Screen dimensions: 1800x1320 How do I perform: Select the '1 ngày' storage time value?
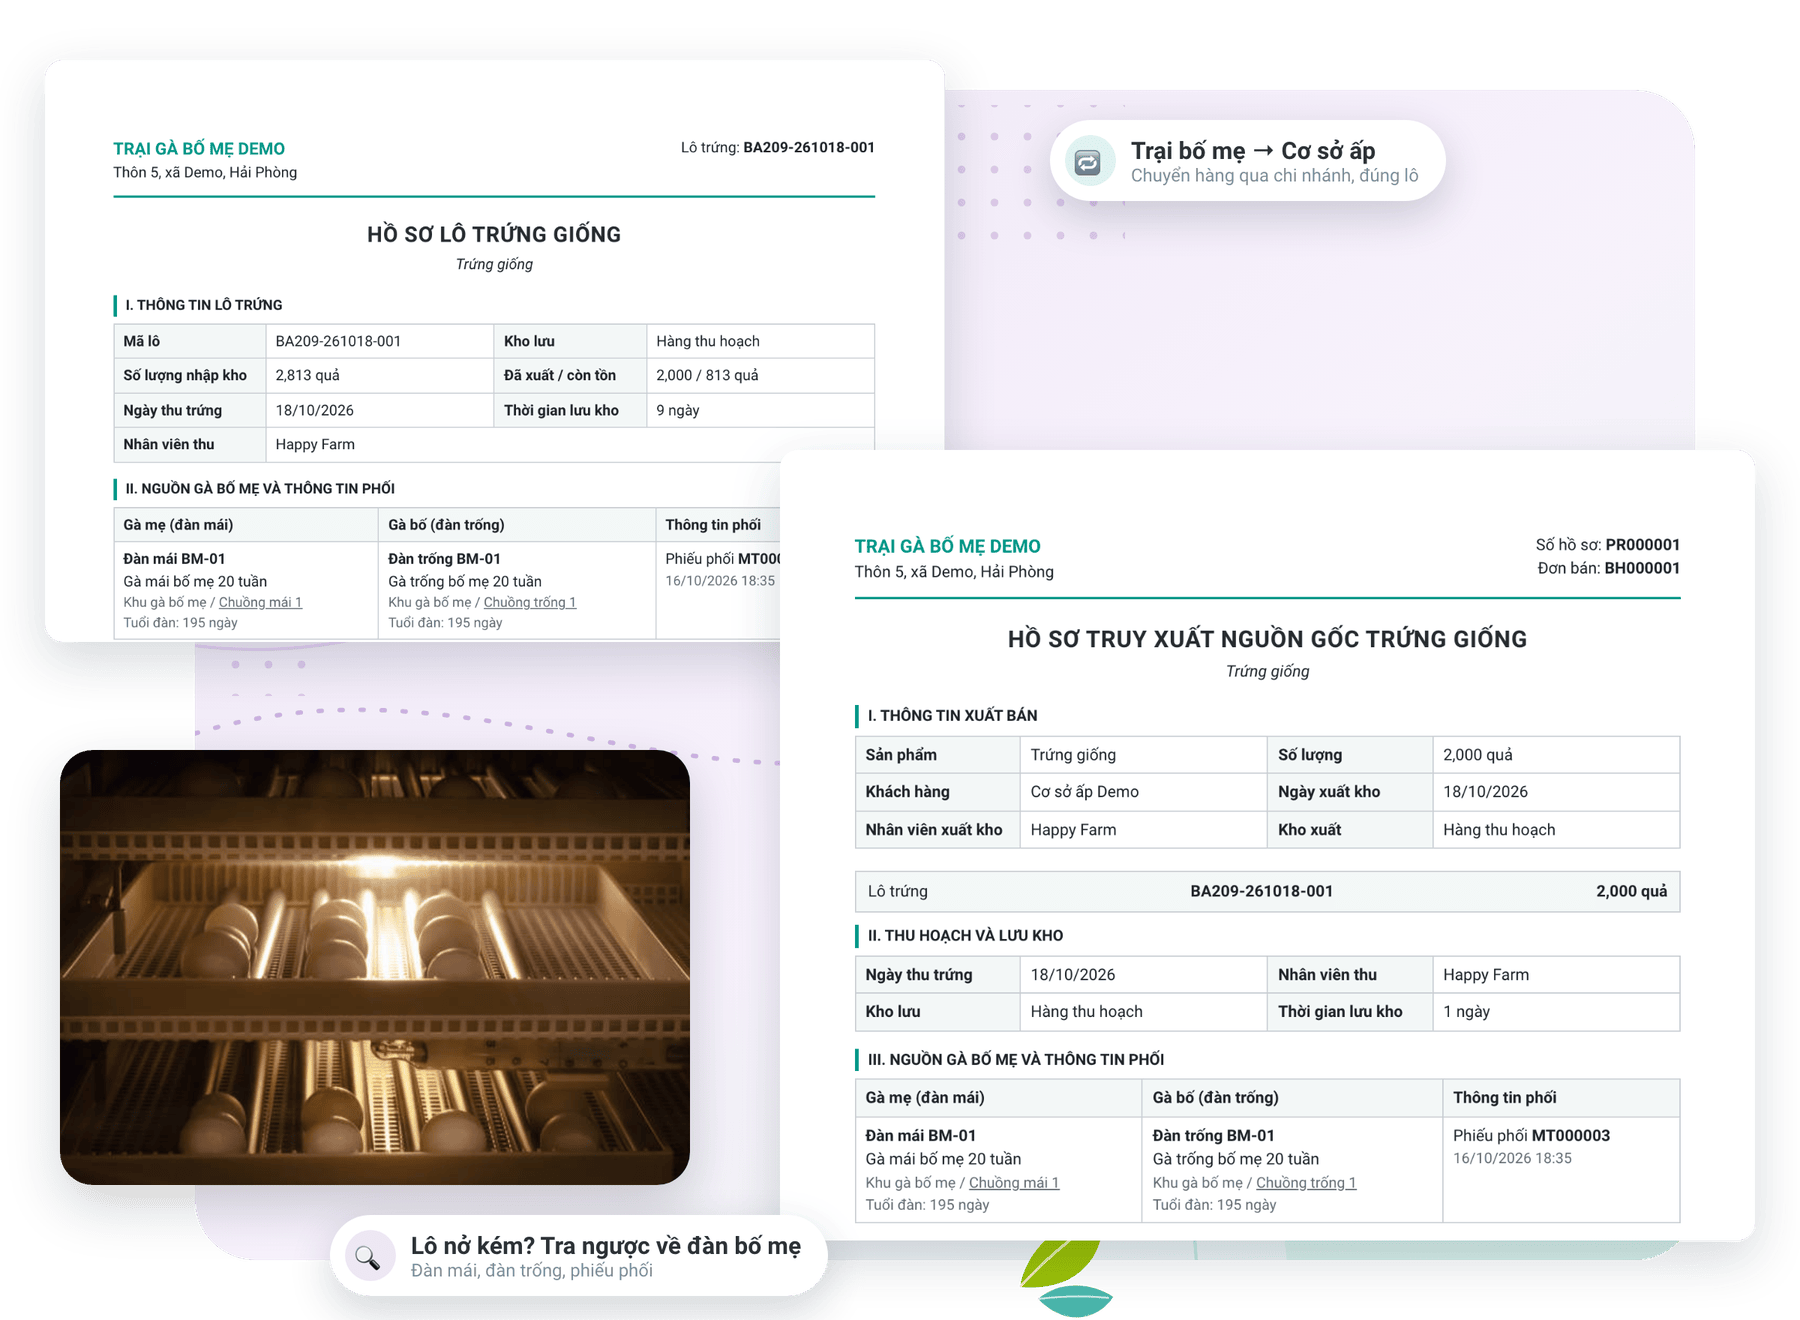(1466, 1011)
